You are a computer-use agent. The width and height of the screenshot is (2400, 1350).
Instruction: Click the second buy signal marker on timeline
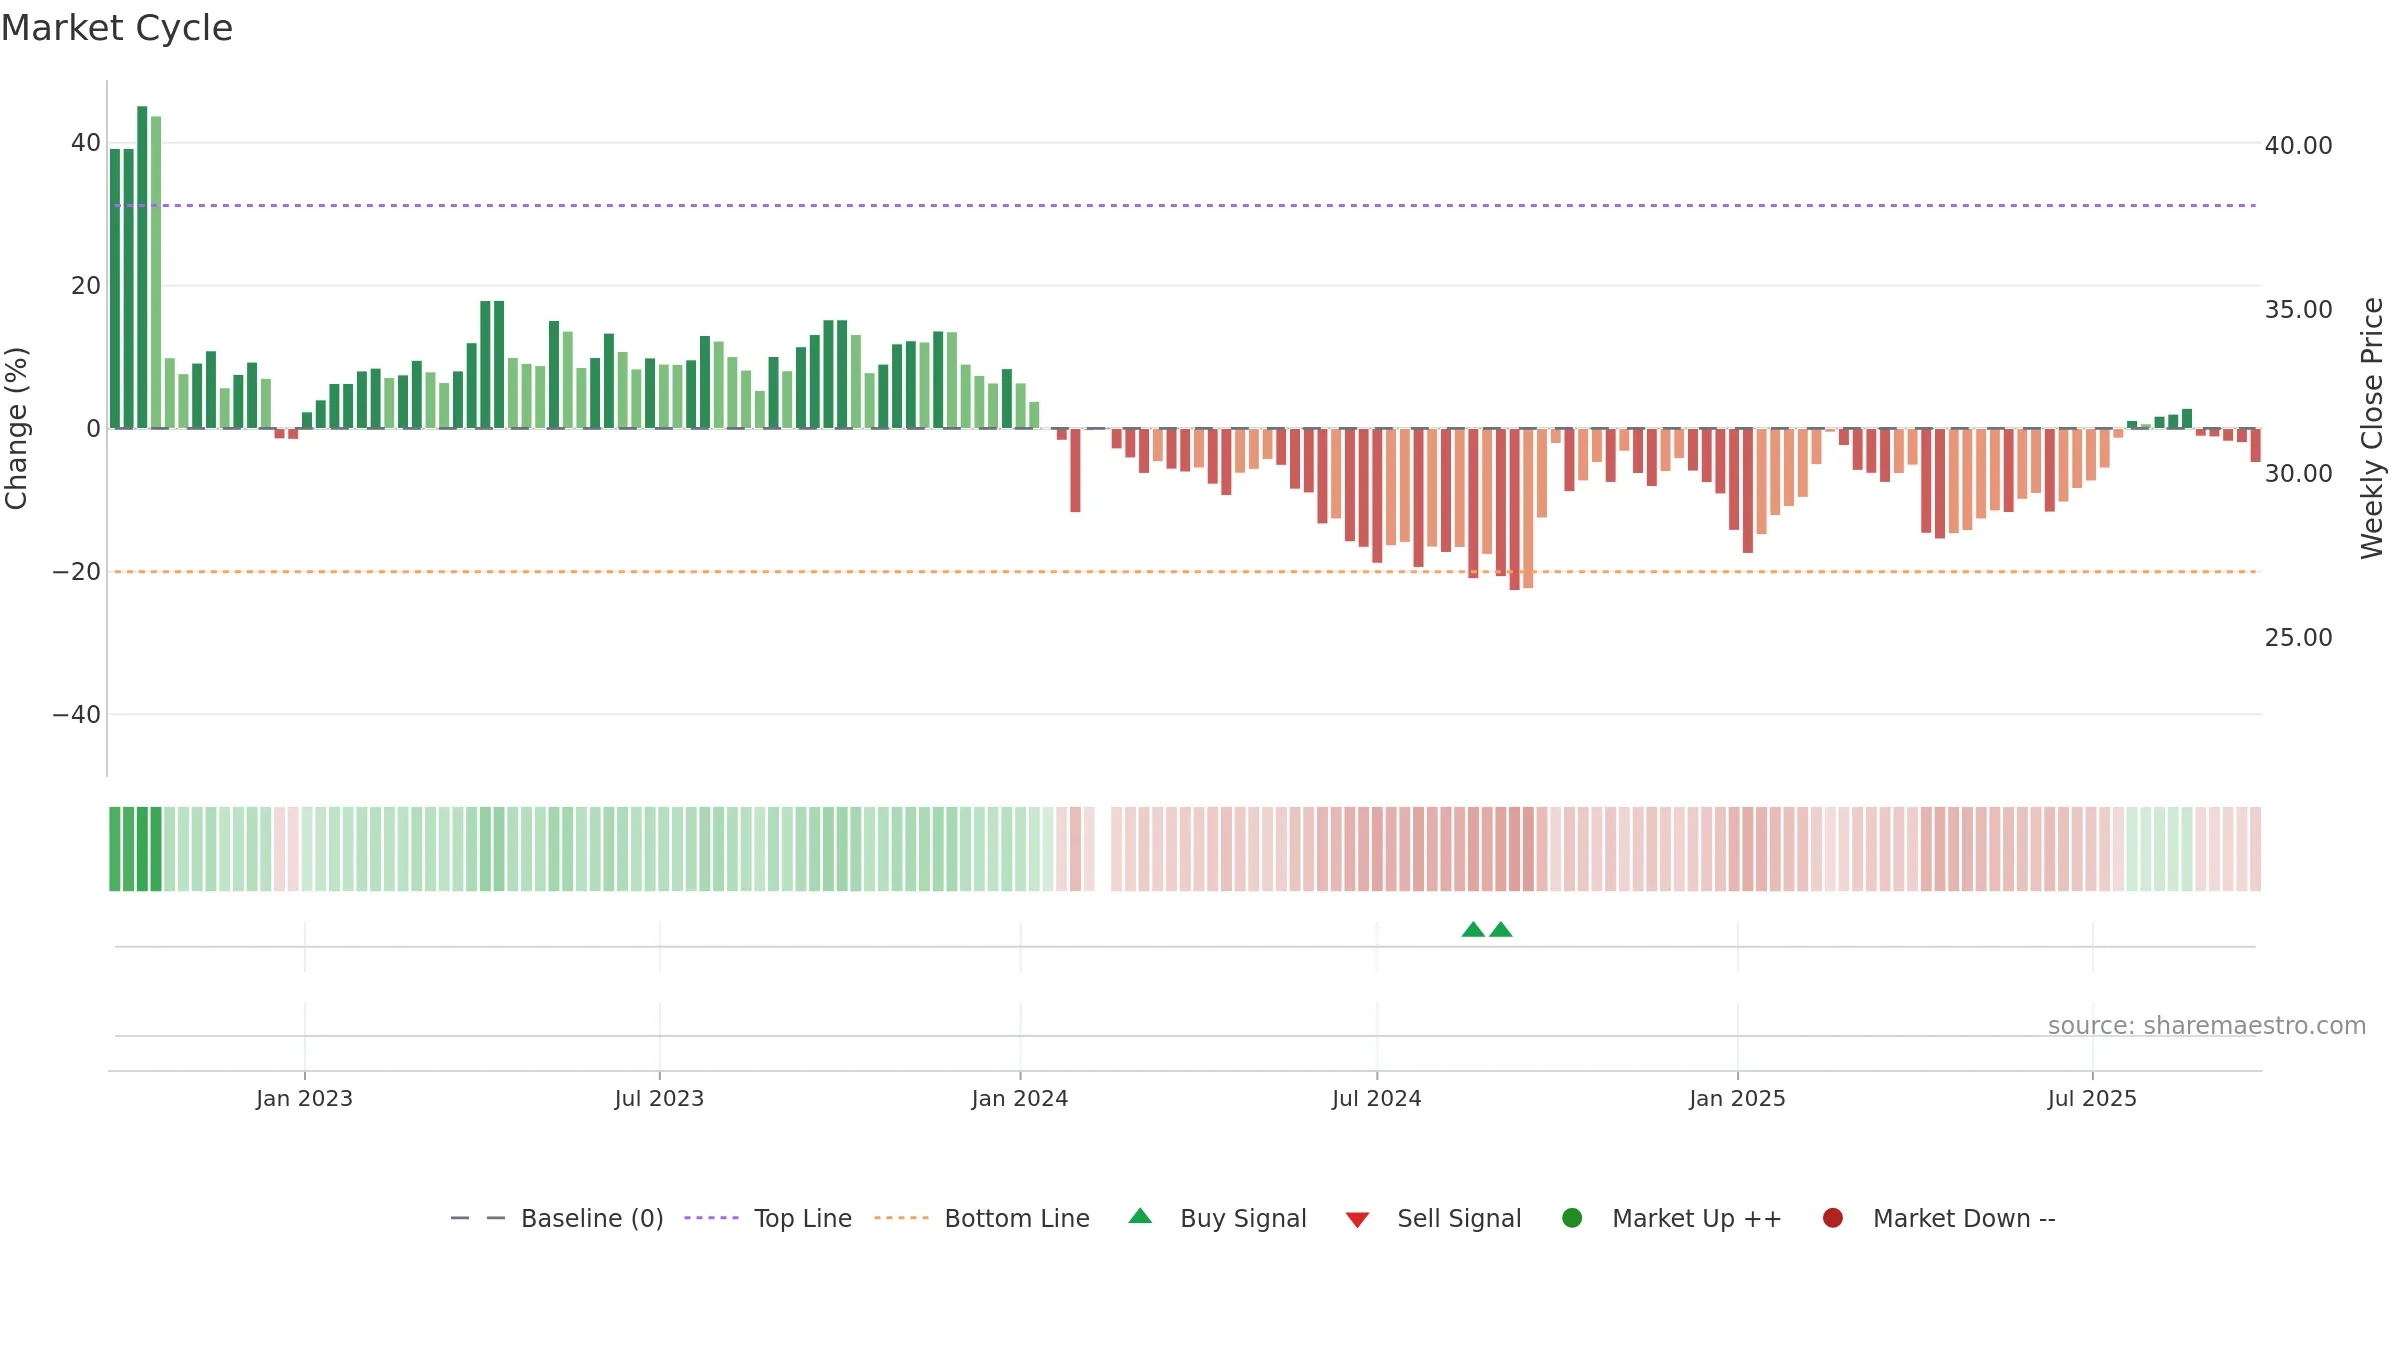[1501, 930]
